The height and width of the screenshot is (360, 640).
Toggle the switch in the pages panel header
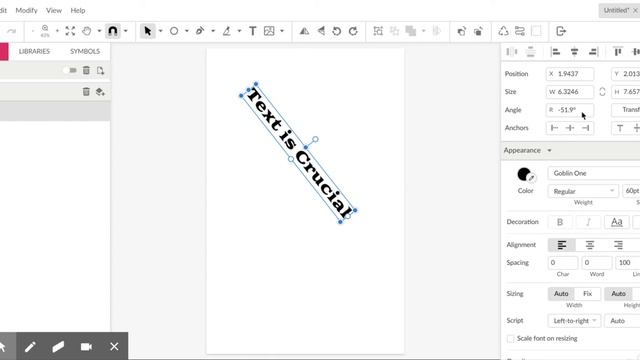70,70
